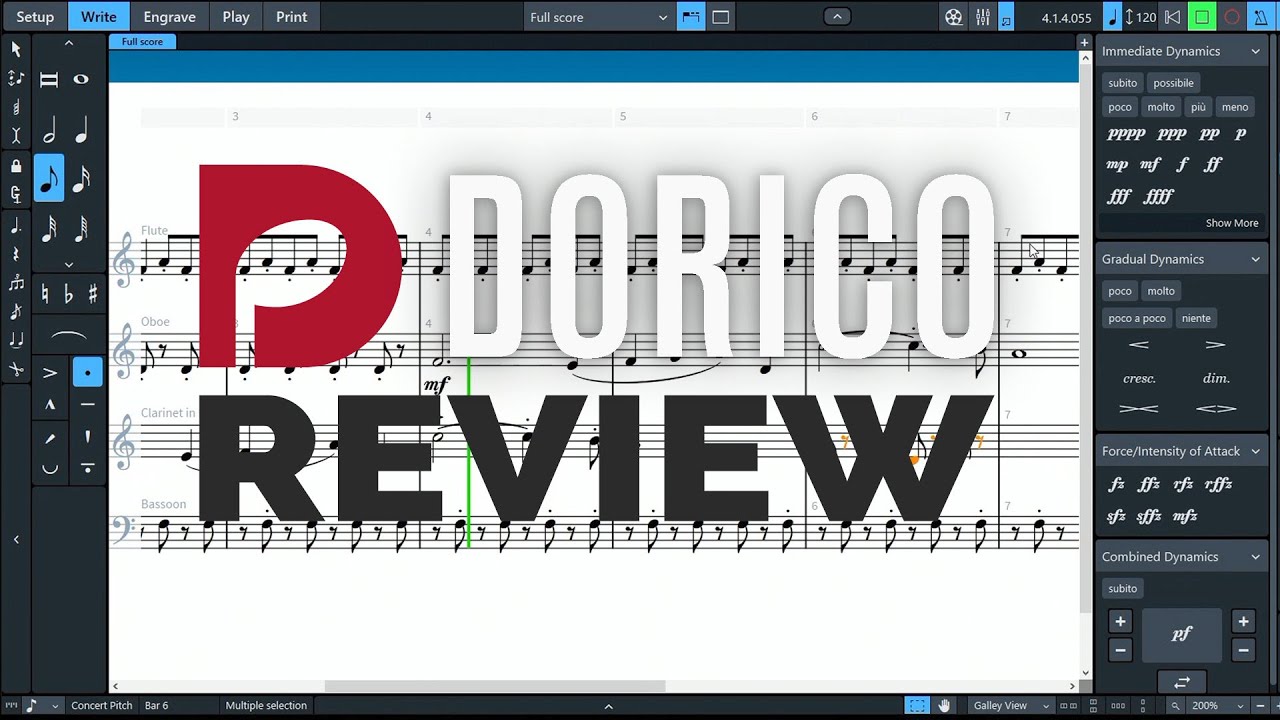Apply the sharp accidental
The image size is (1280, 720).
click(93, 295)
